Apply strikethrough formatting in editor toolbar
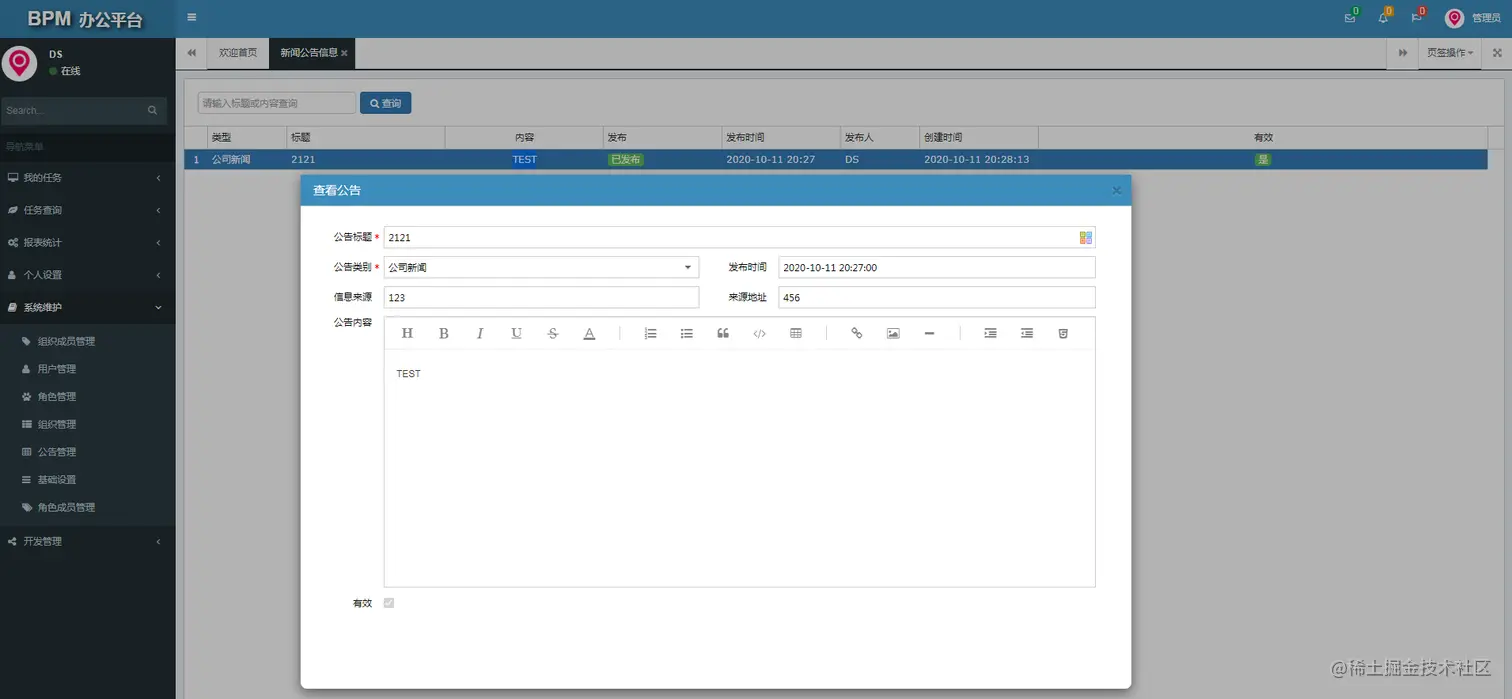 [553, 333]
